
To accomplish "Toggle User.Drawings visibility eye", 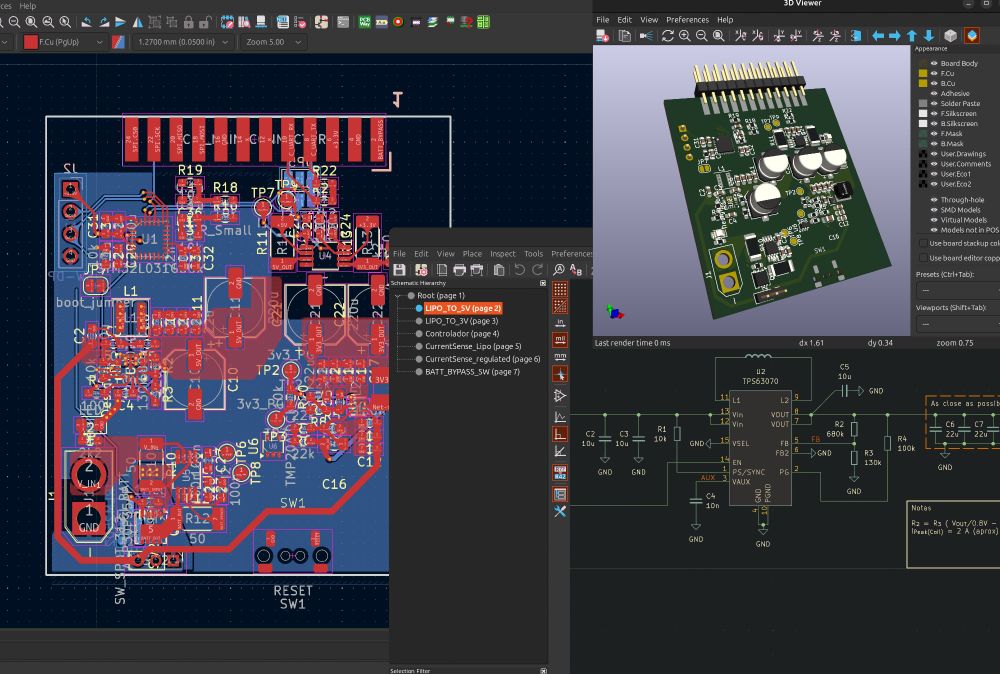I will click(934, 154).
